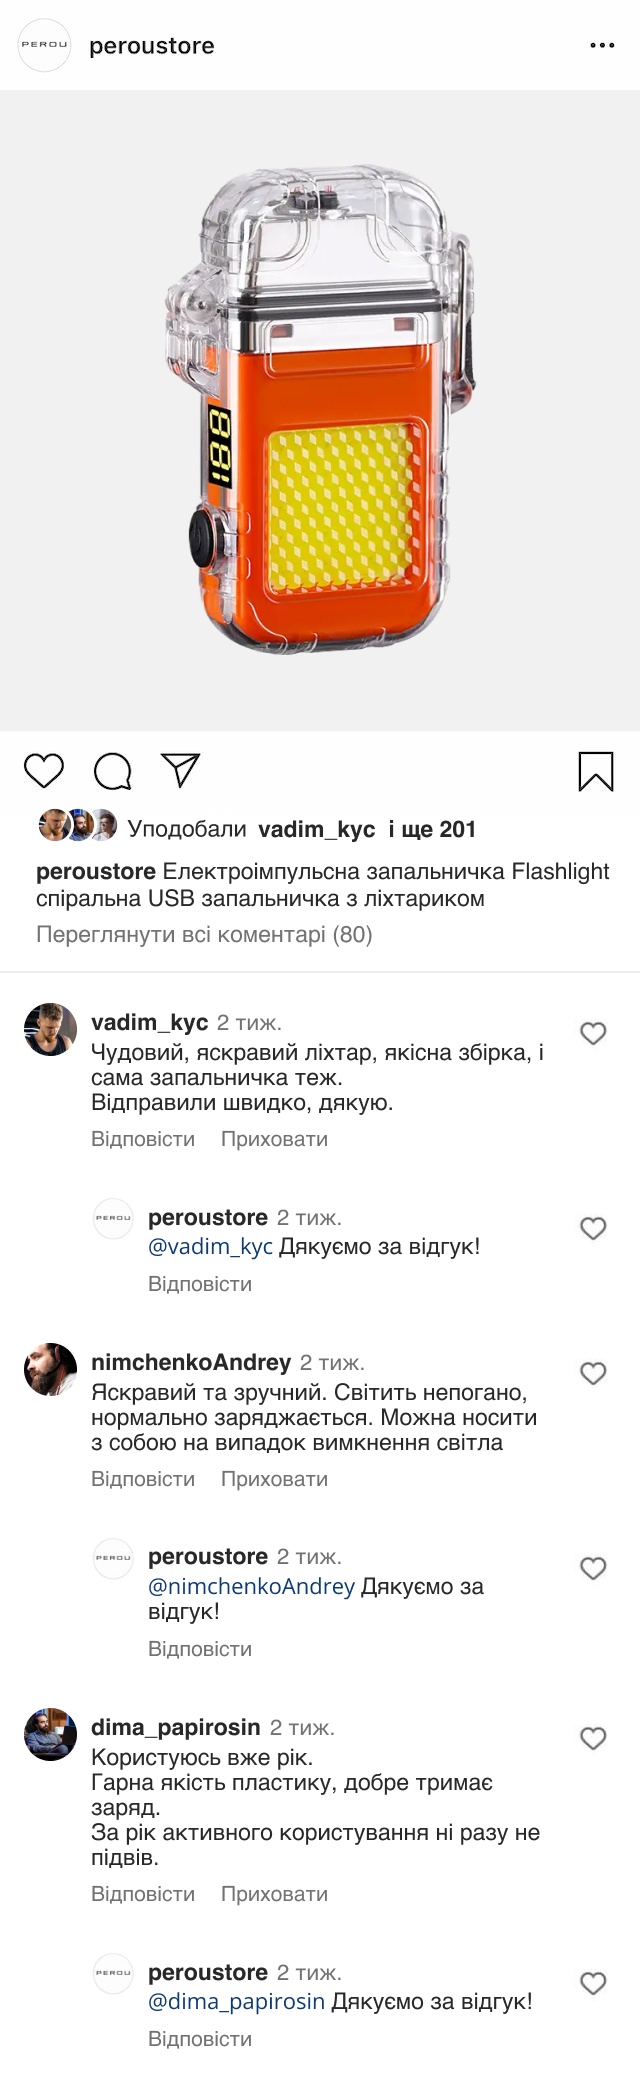The width and height of the screenshot is (640, 2075).
Task: Click the orange lighter product image
Action: pyautogui.click(x=320, y=410)
